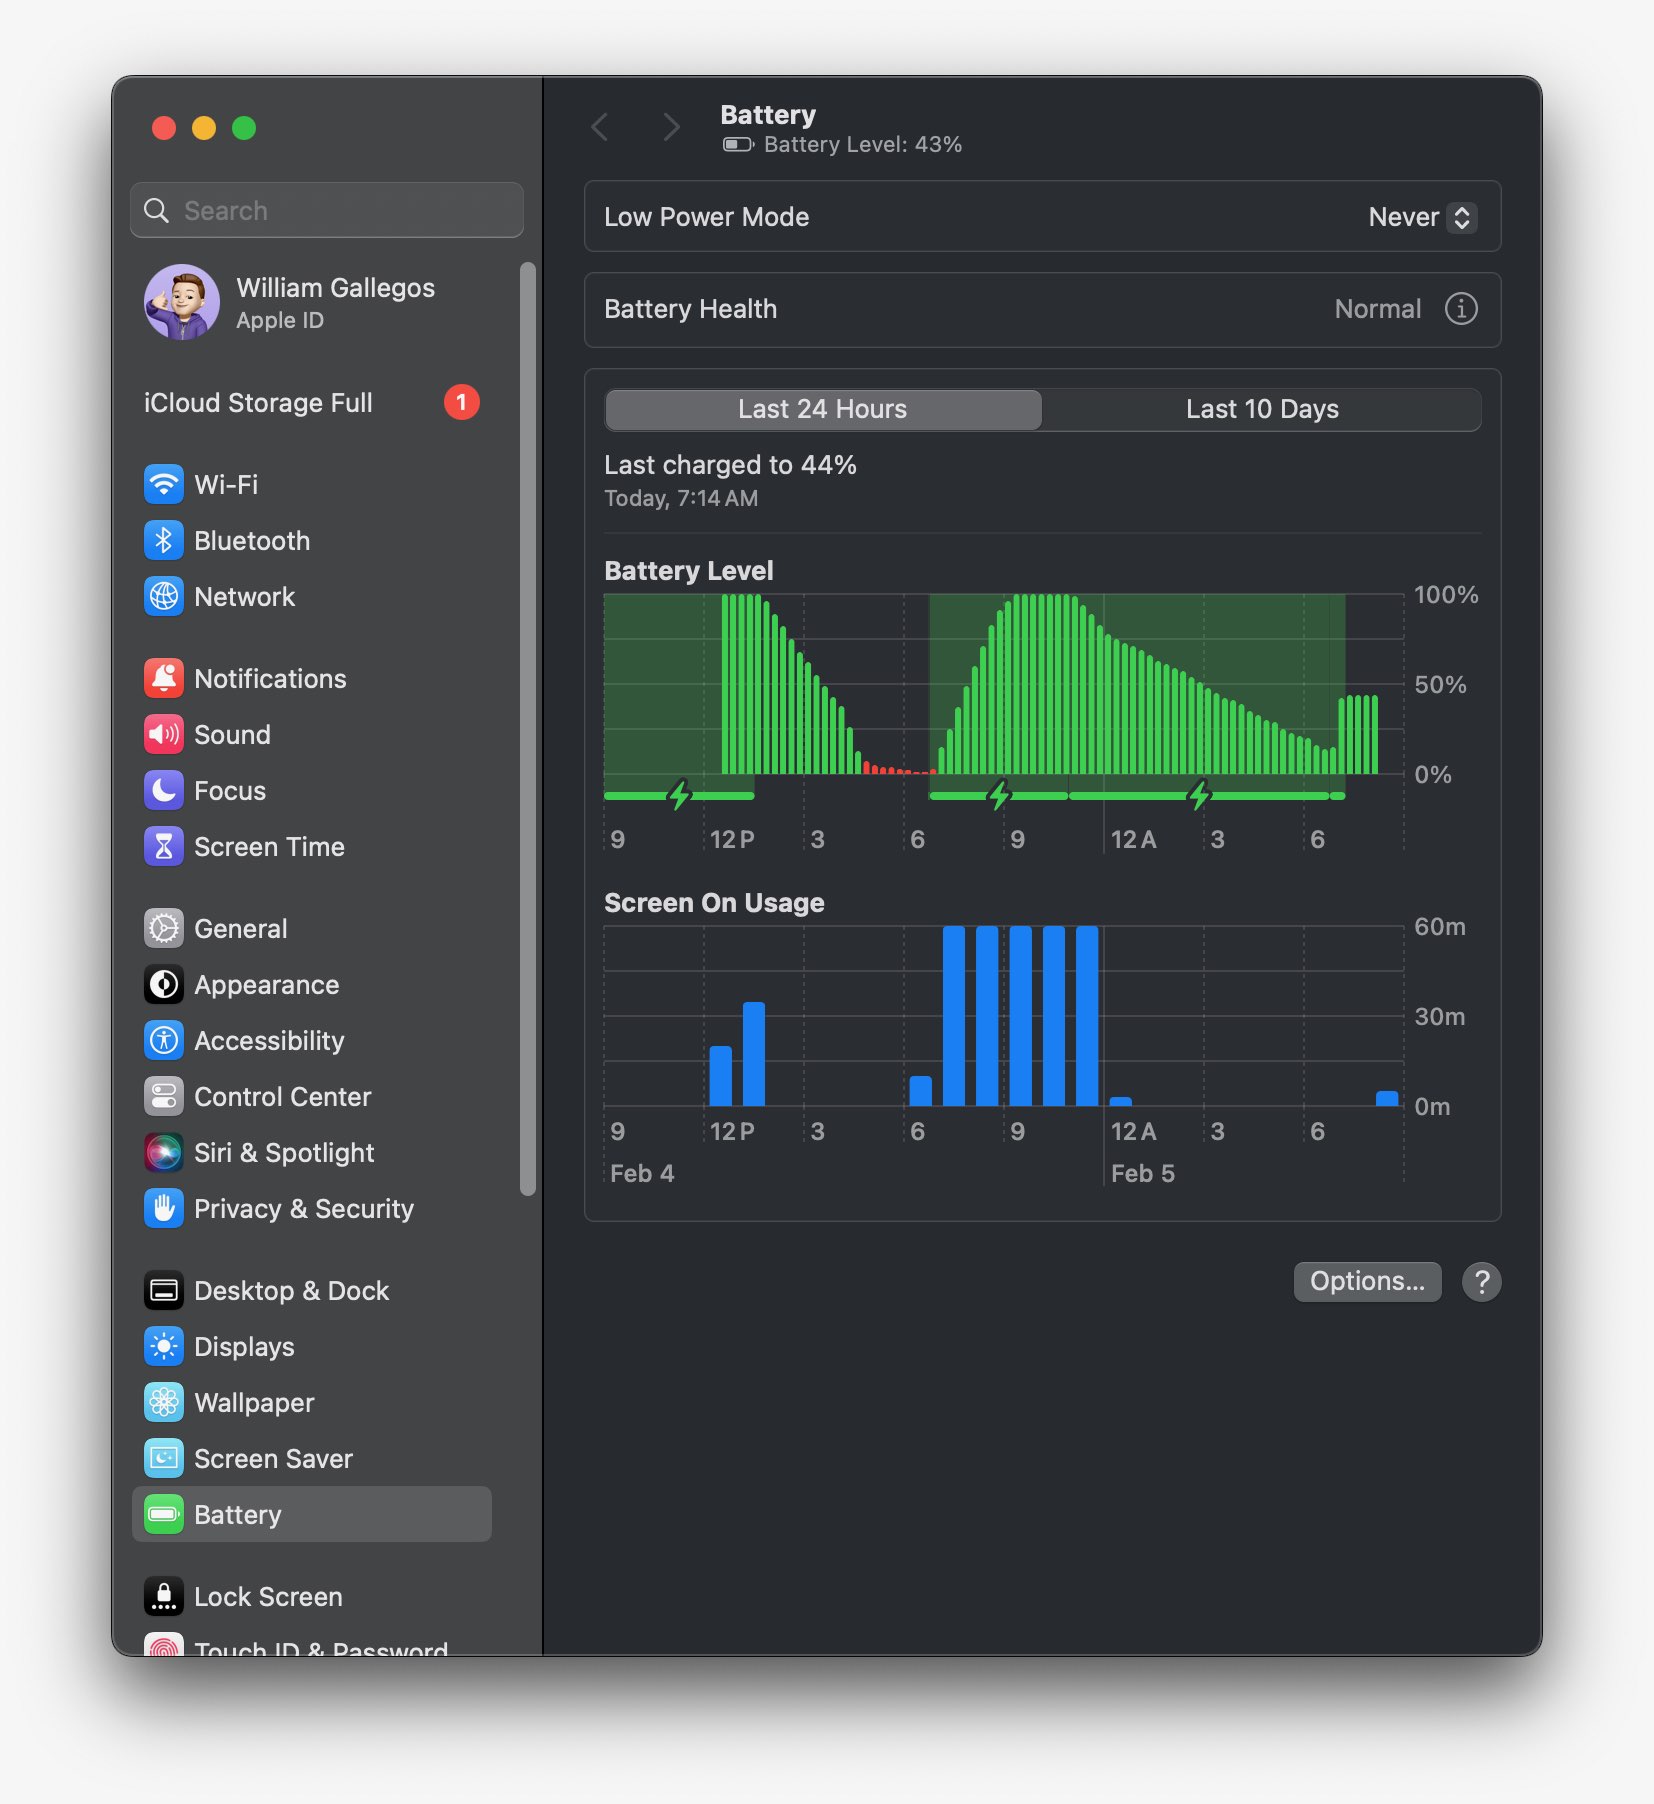Select the Wallpaper flower icon

(x=164, y=1403)
